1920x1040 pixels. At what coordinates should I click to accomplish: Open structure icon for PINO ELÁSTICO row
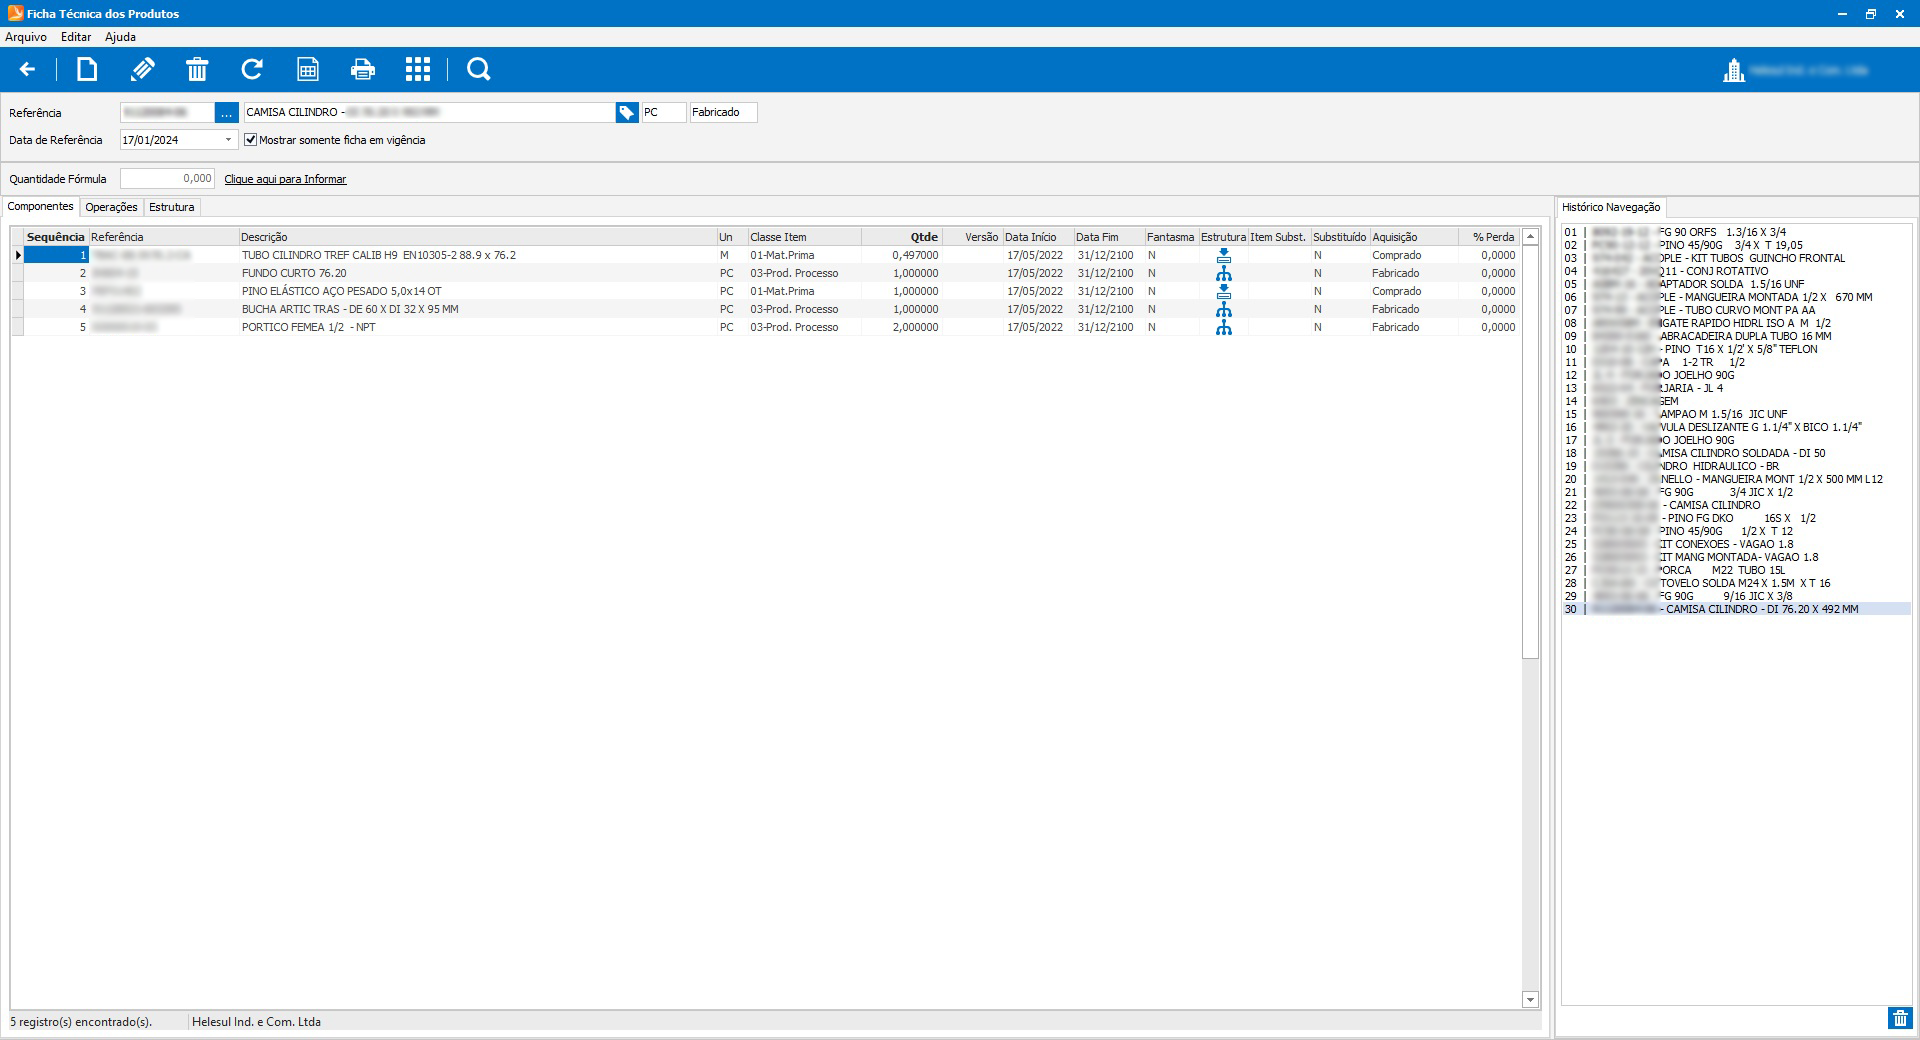(x=1223, y=291)
